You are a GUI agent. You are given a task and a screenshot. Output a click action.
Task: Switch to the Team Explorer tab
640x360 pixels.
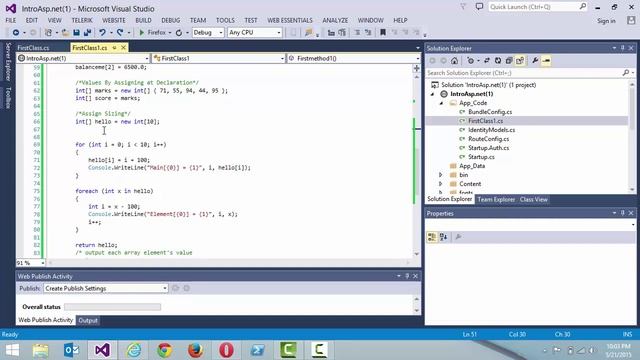496,200
